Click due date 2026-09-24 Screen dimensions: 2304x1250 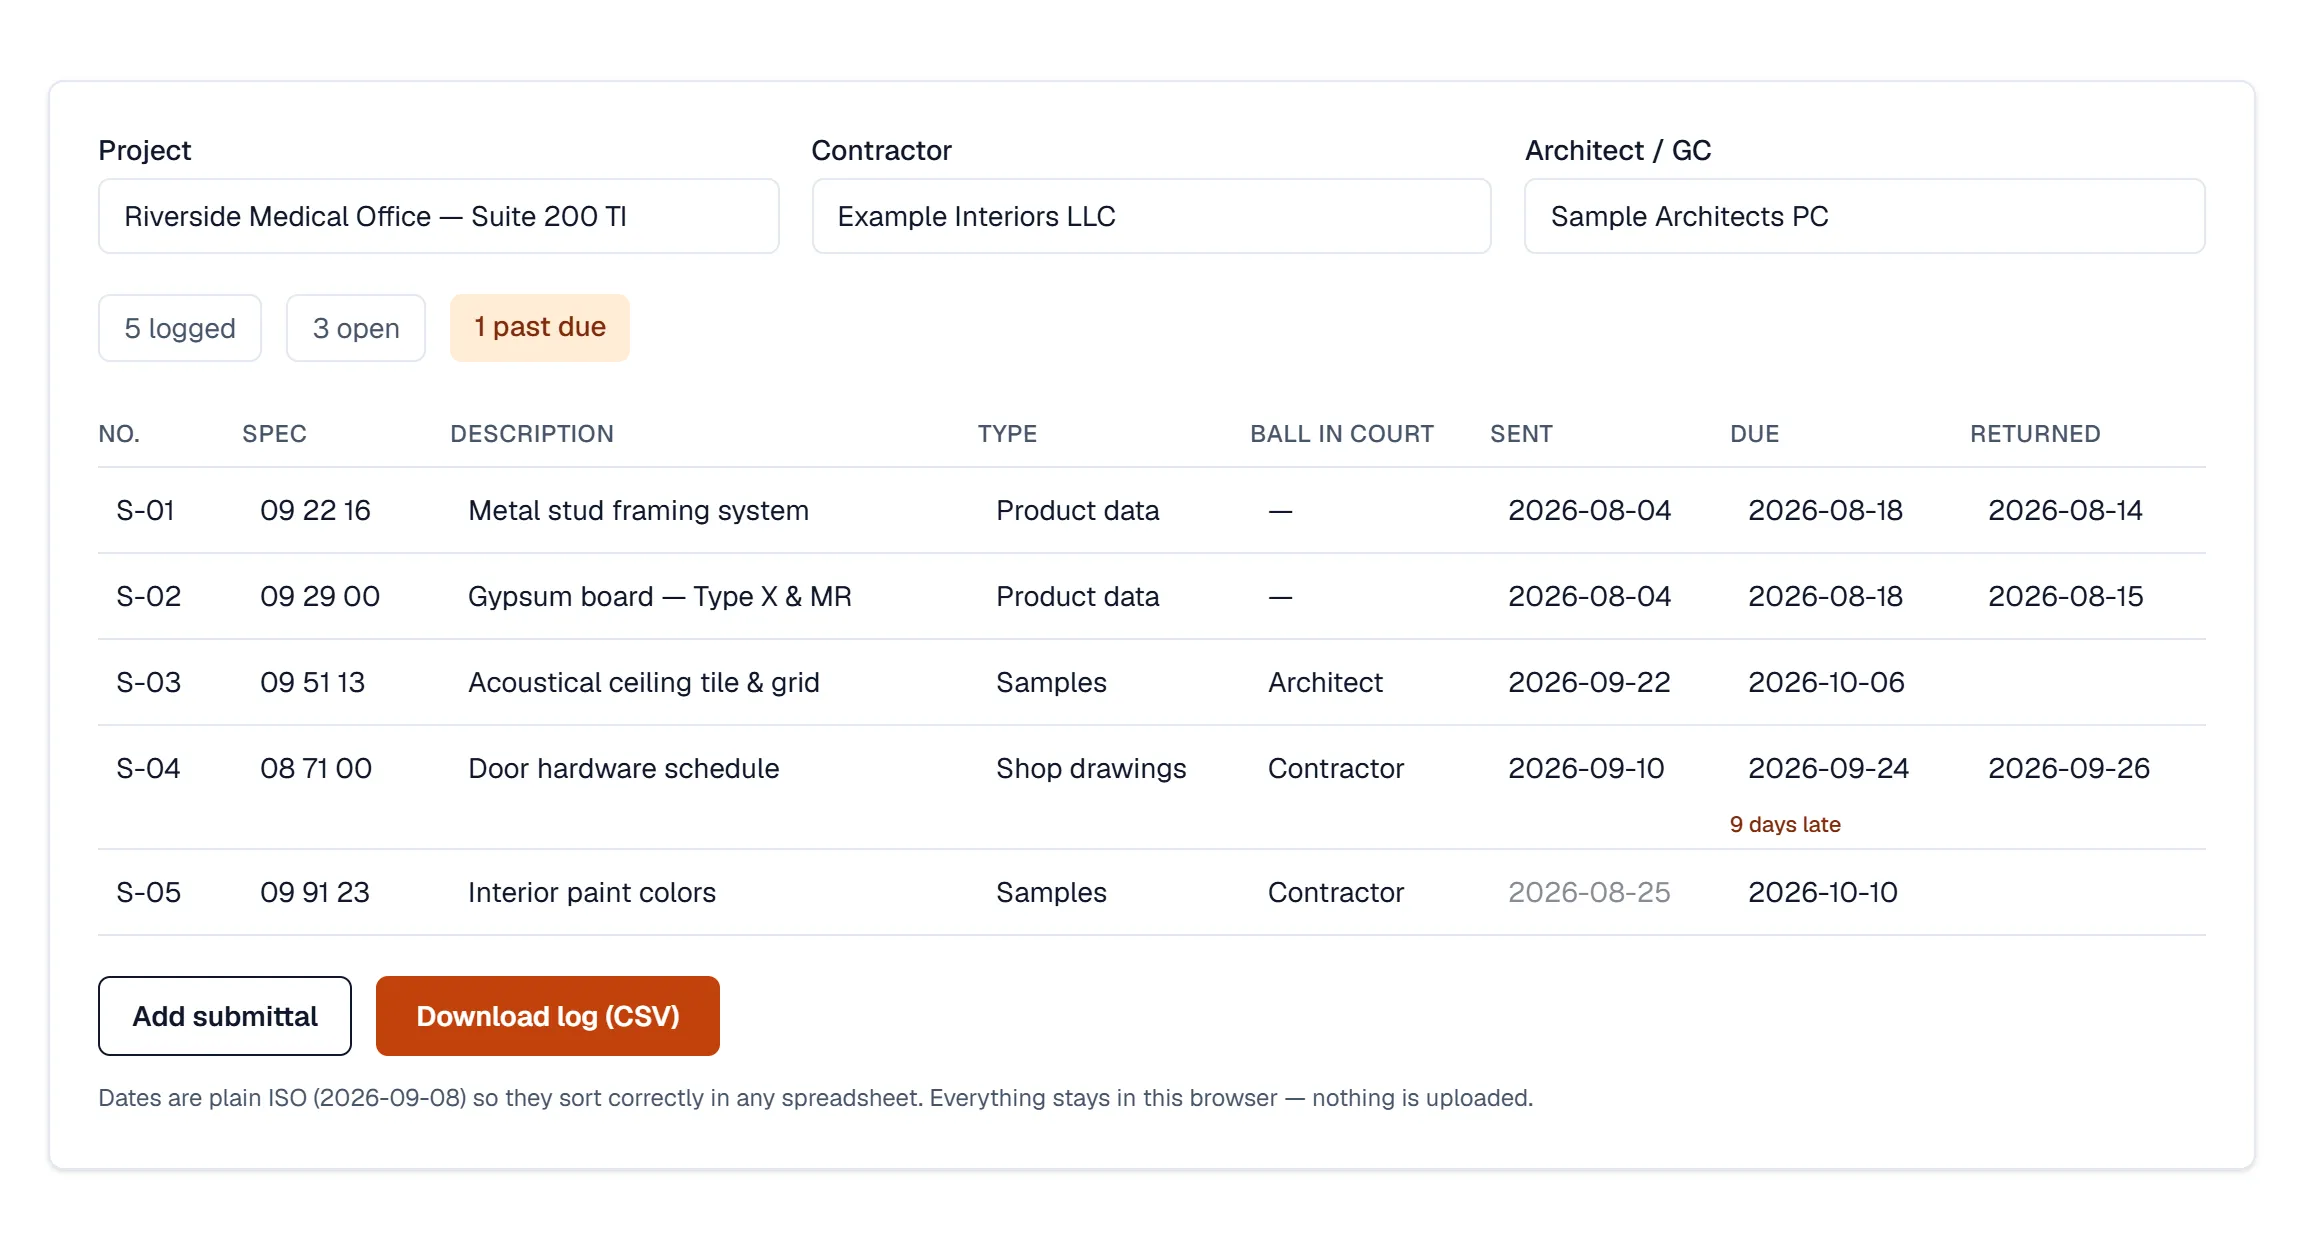pos(1828,768)
